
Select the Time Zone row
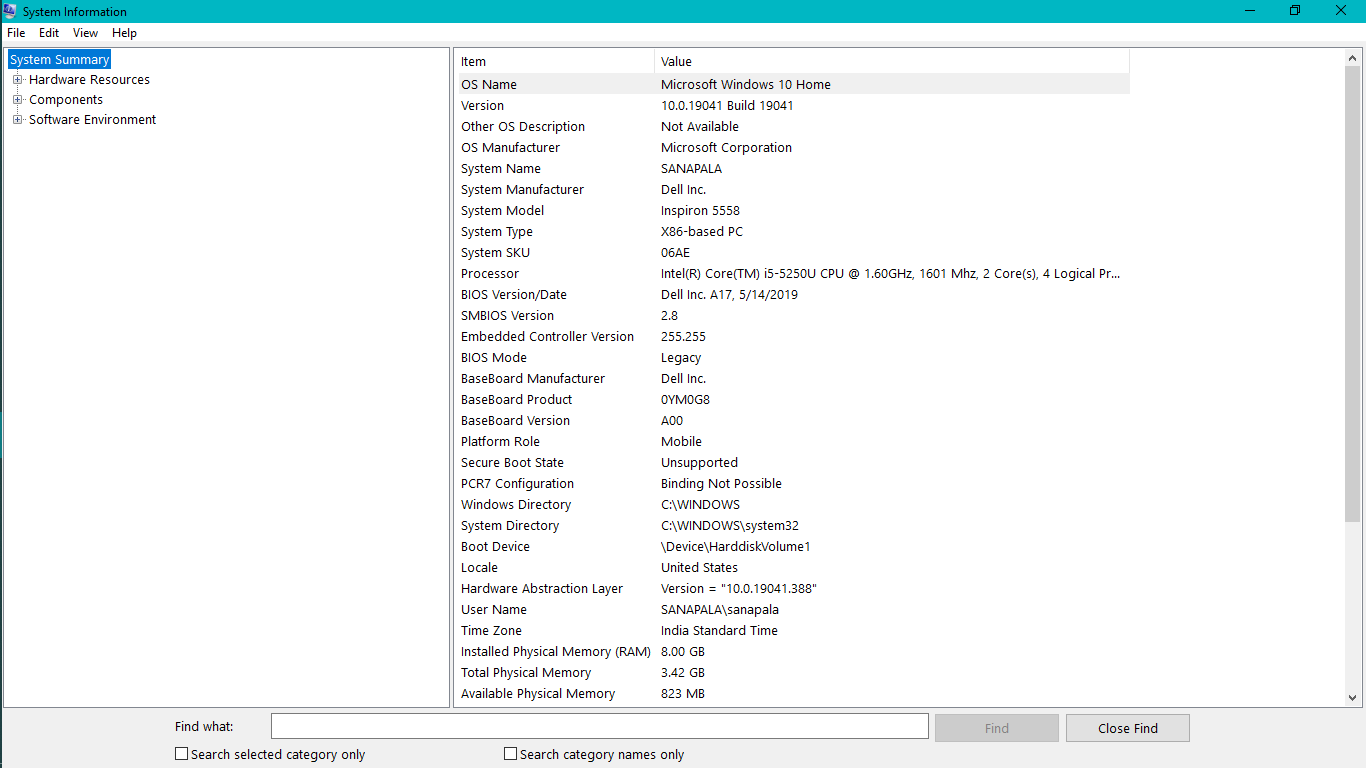coord(794,631)
